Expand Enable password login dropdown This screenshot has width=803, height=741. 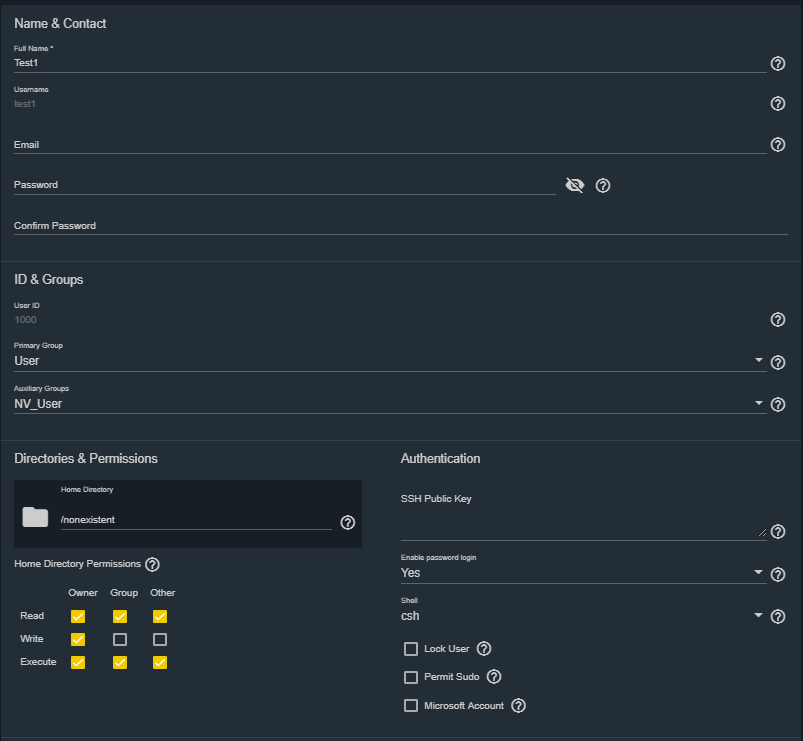[582, 573]
